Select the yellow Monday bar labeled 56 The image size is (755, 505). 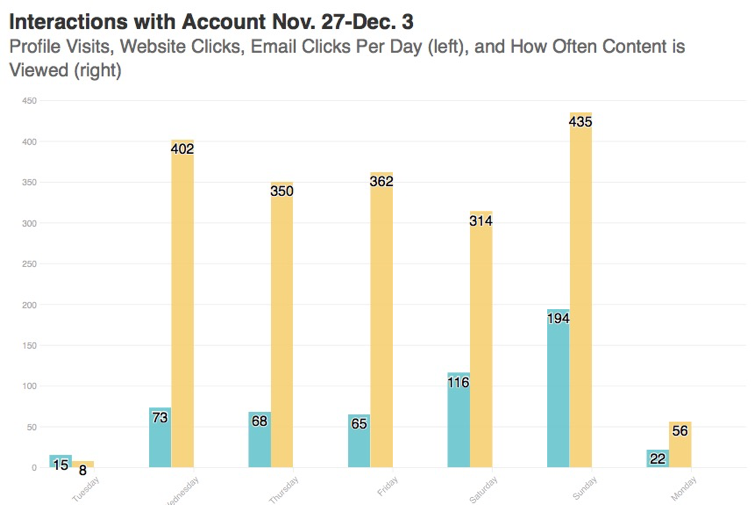[x=680, y=445]
